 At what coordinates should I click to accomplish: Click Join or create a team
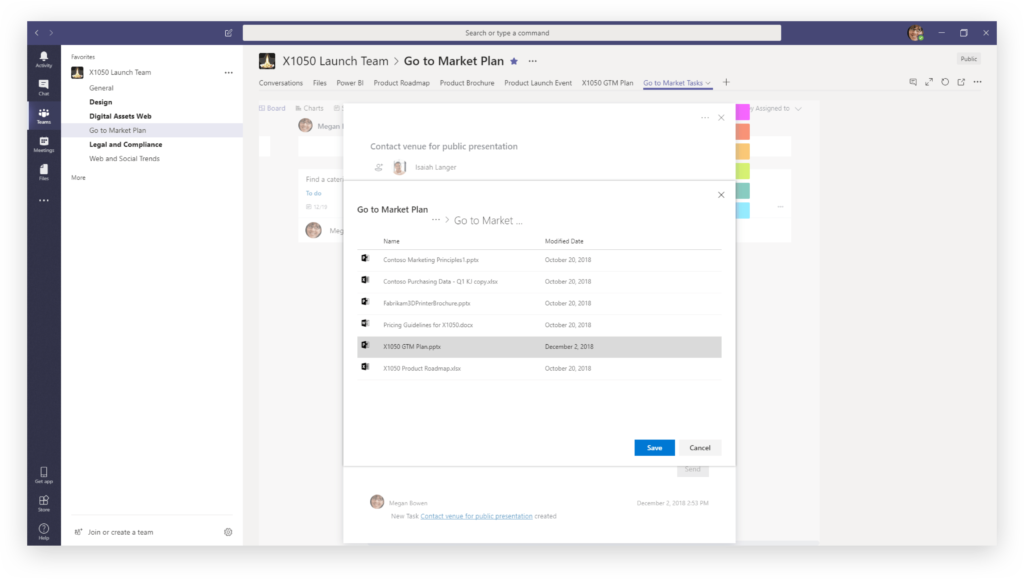[120, 532]
